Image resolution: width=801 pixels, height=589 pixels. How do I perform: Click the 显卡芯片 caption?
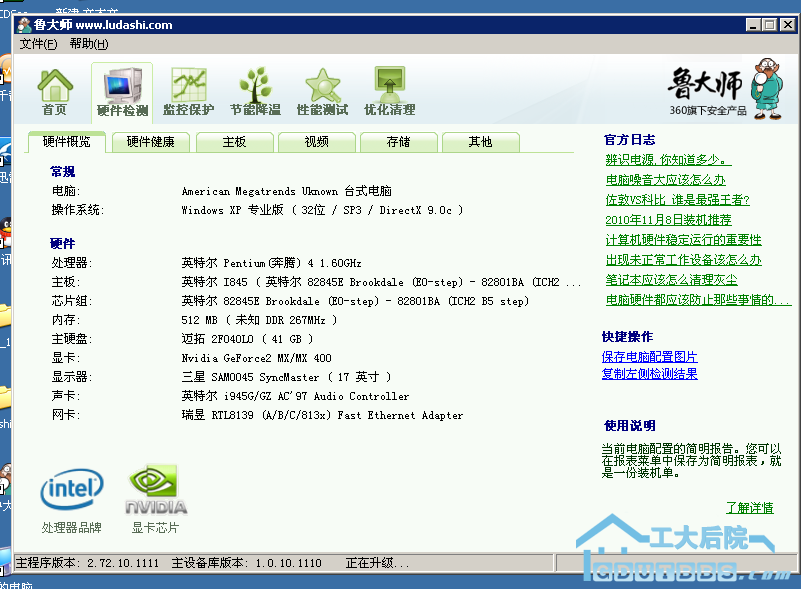(155, 528)
